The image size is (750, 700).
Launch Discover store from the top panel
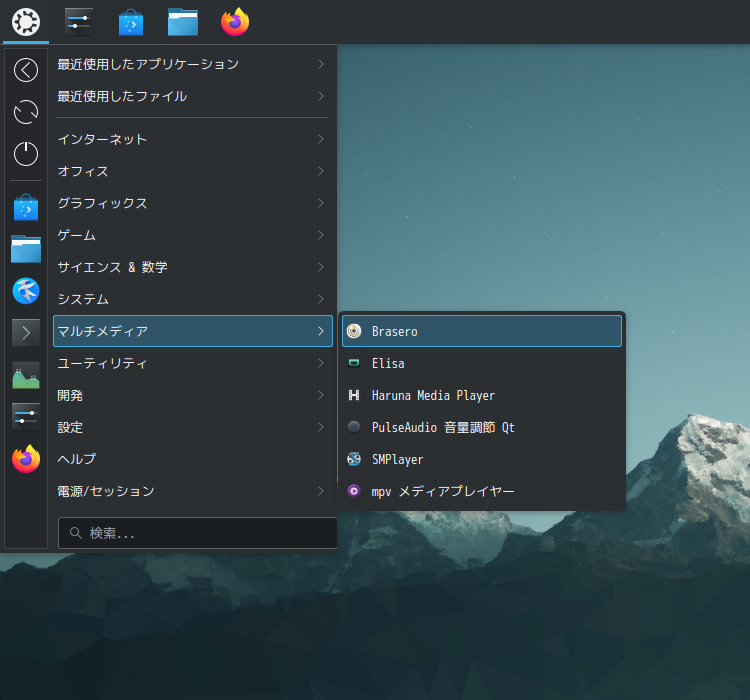131,22
